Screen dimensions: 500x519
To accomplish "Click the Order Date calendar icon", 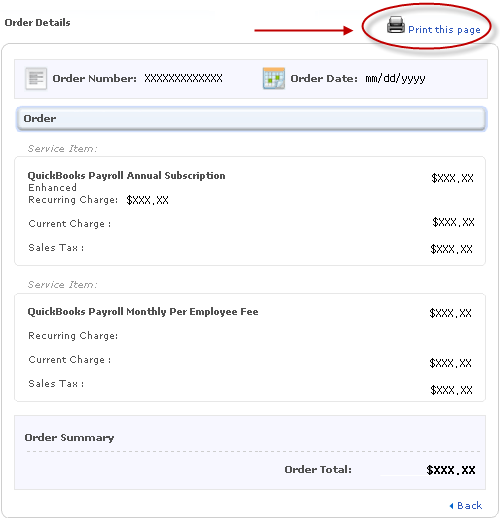I will click(274, 78).
